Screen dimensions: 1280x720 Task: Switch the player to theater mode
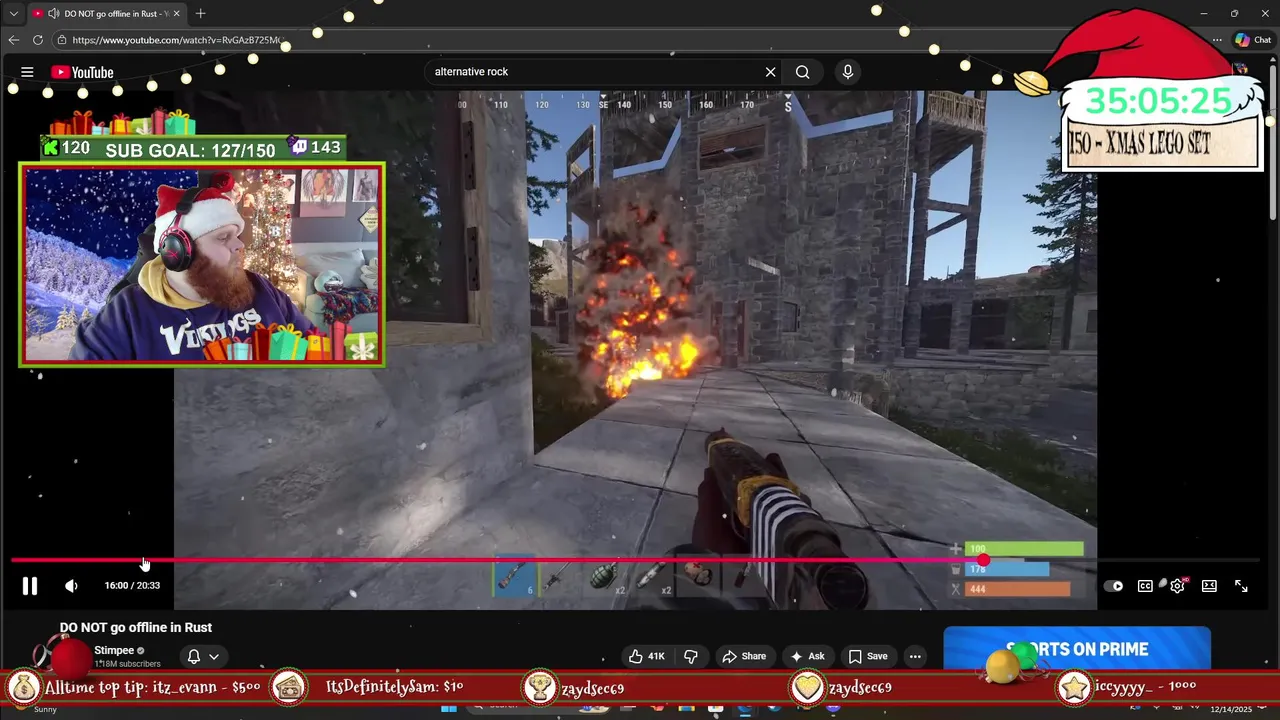click(x=1209, y=586)
